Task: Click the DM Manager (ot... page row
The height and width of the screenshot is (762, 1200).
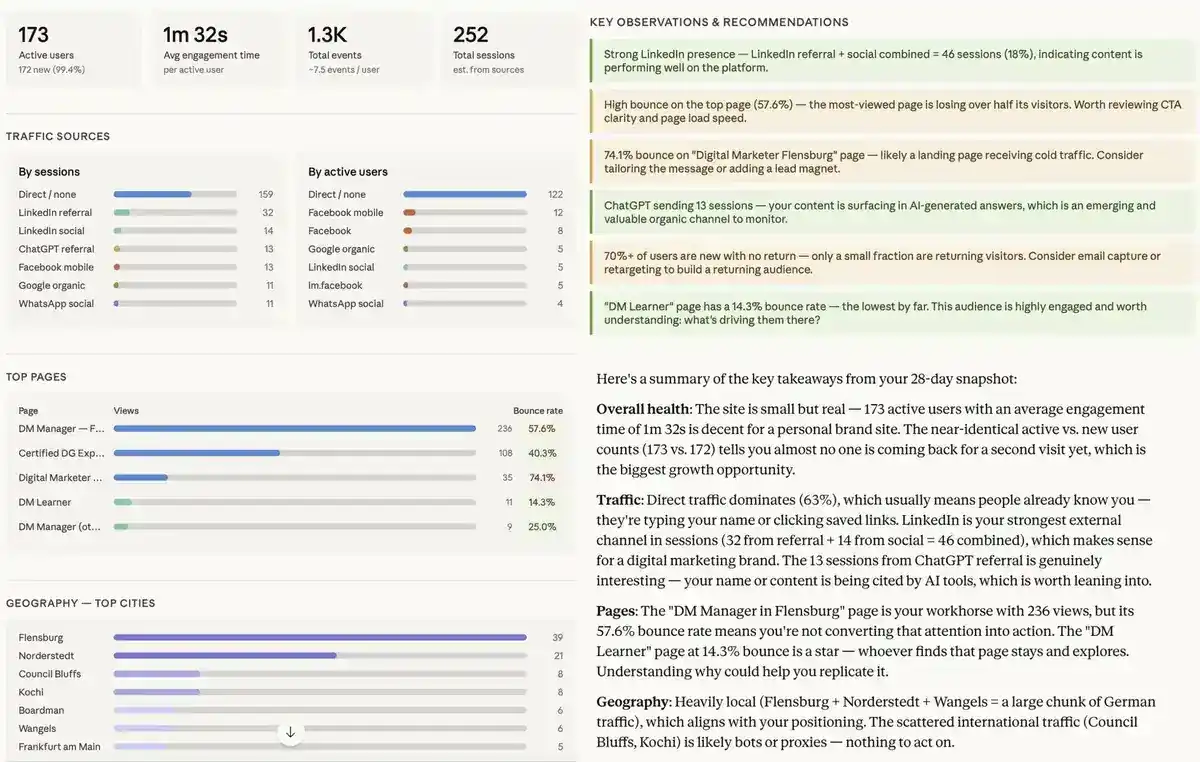Action: click(x=291, y=526)
